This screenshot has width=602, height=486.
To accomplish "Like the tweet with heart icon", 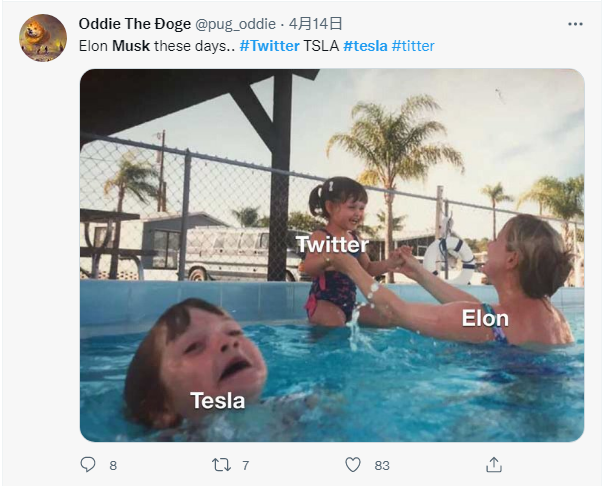I will (352, 465).
